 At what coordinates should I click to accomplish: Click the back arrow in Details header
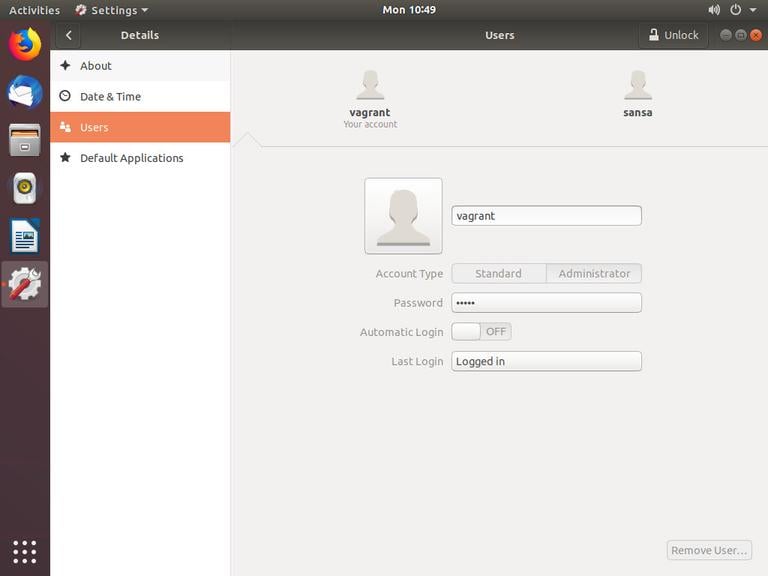68,35
